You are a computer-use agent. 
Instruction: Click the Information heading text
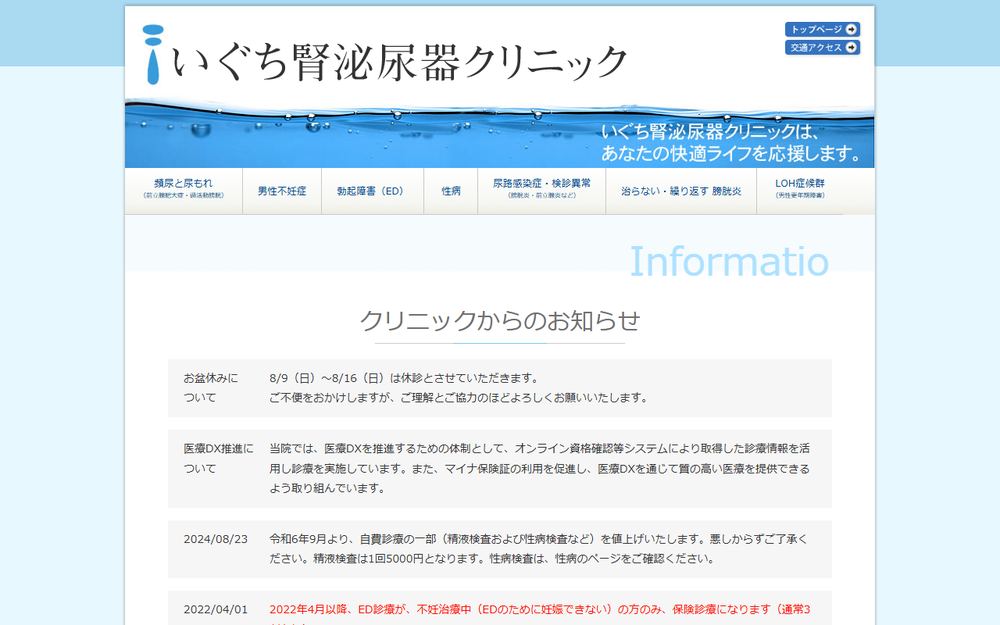point(730,261)
